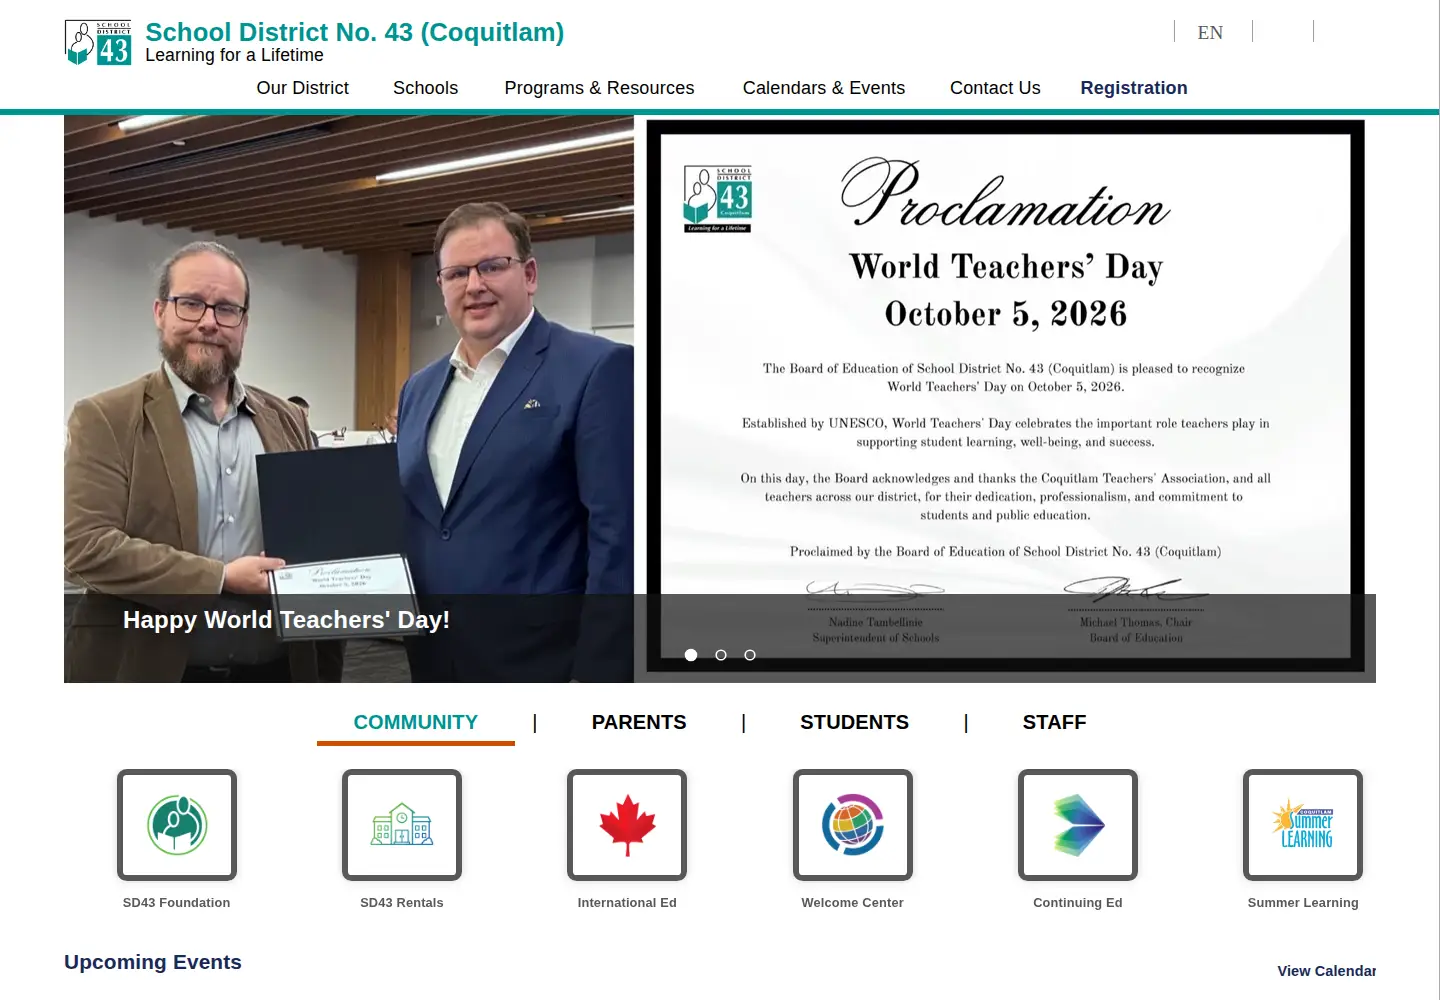
Task: Click the Summer Learning text label
Action: 1303,902
